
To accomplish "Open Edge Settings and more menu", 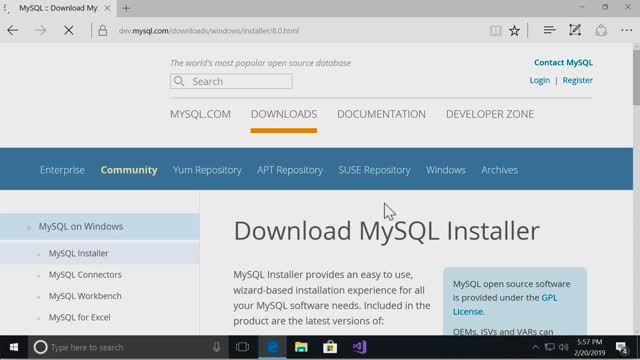I will pos(627,30).
